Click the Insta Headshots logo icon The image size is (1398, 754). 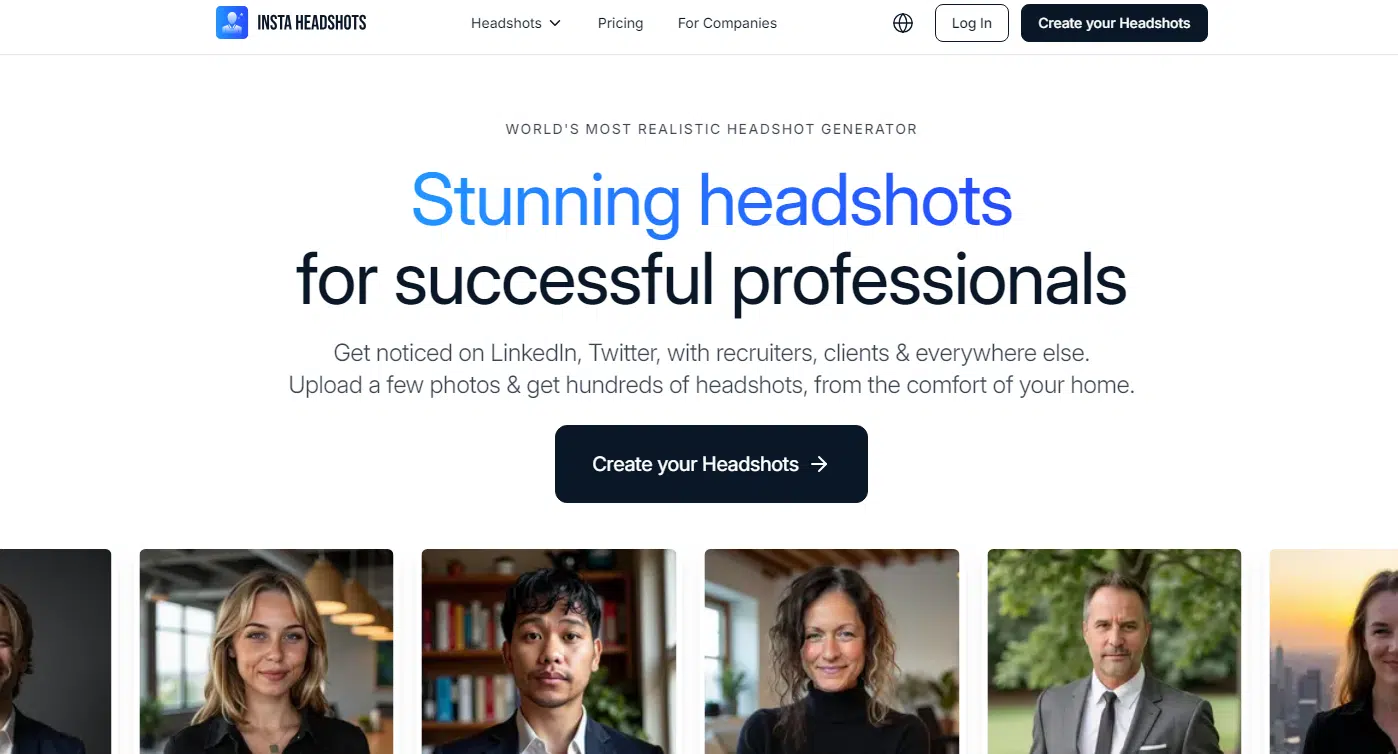(232, 22)
